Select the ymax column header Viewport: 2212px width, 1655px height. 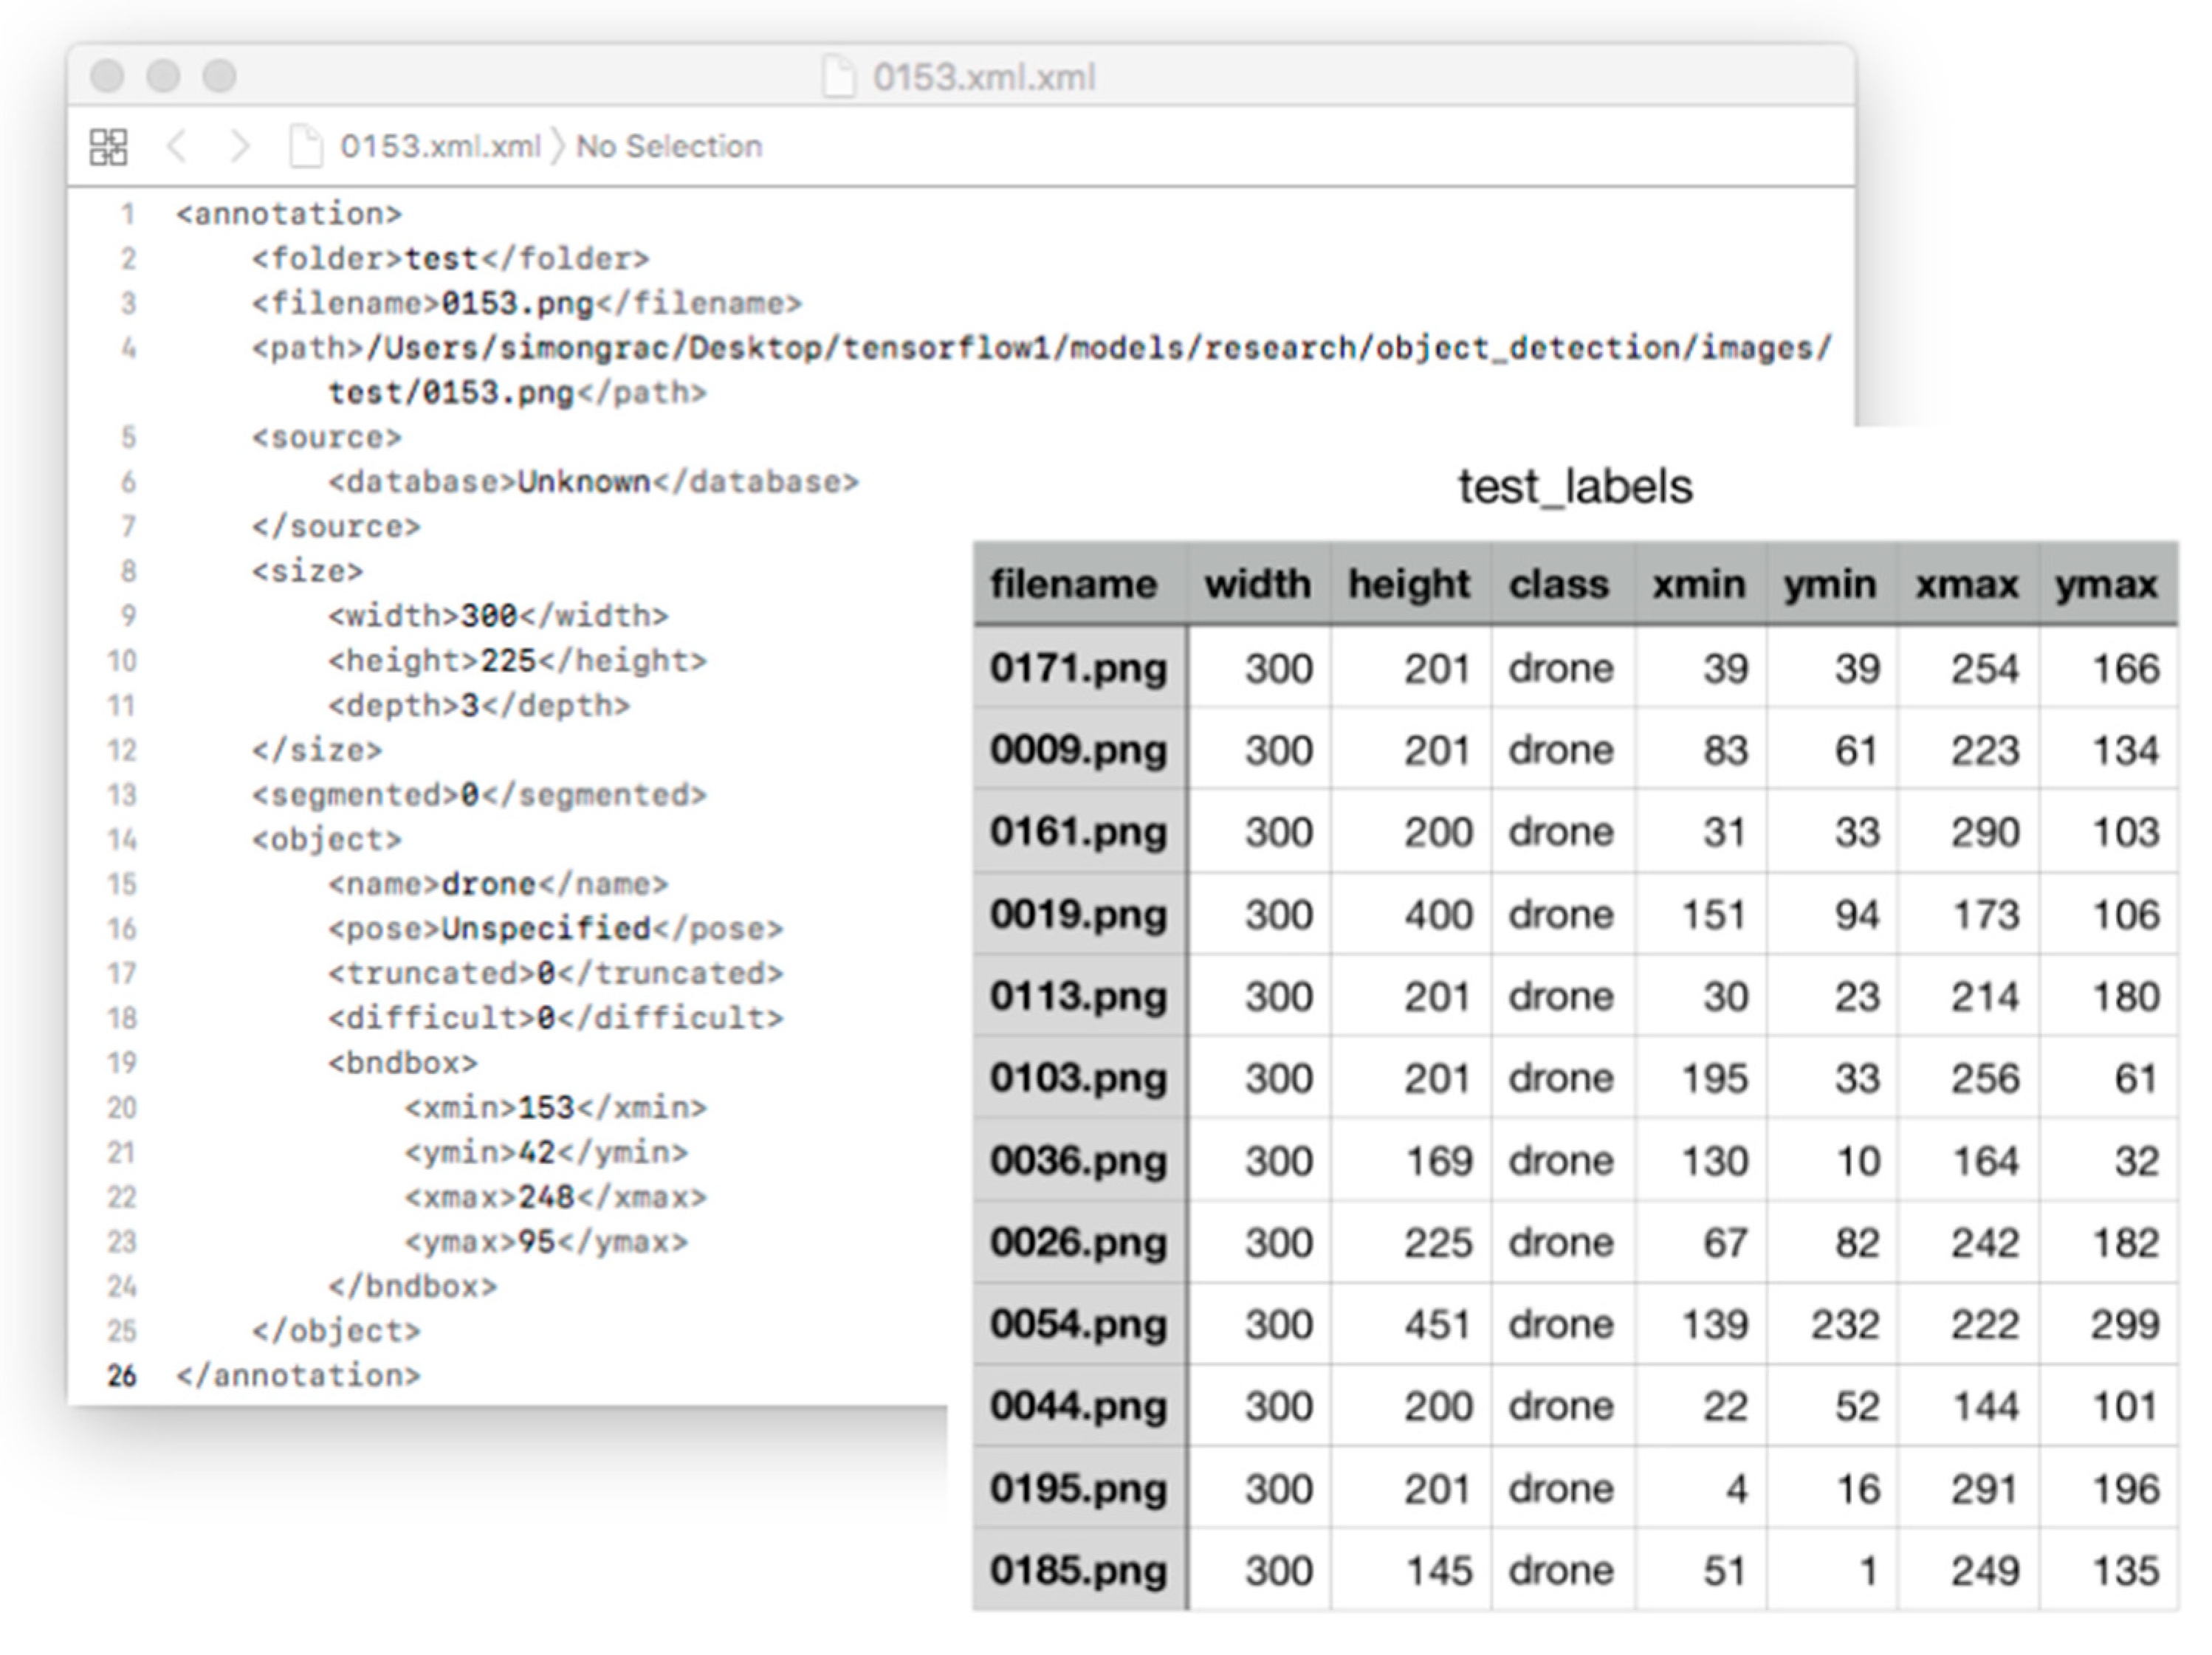tap(2106, 584)
